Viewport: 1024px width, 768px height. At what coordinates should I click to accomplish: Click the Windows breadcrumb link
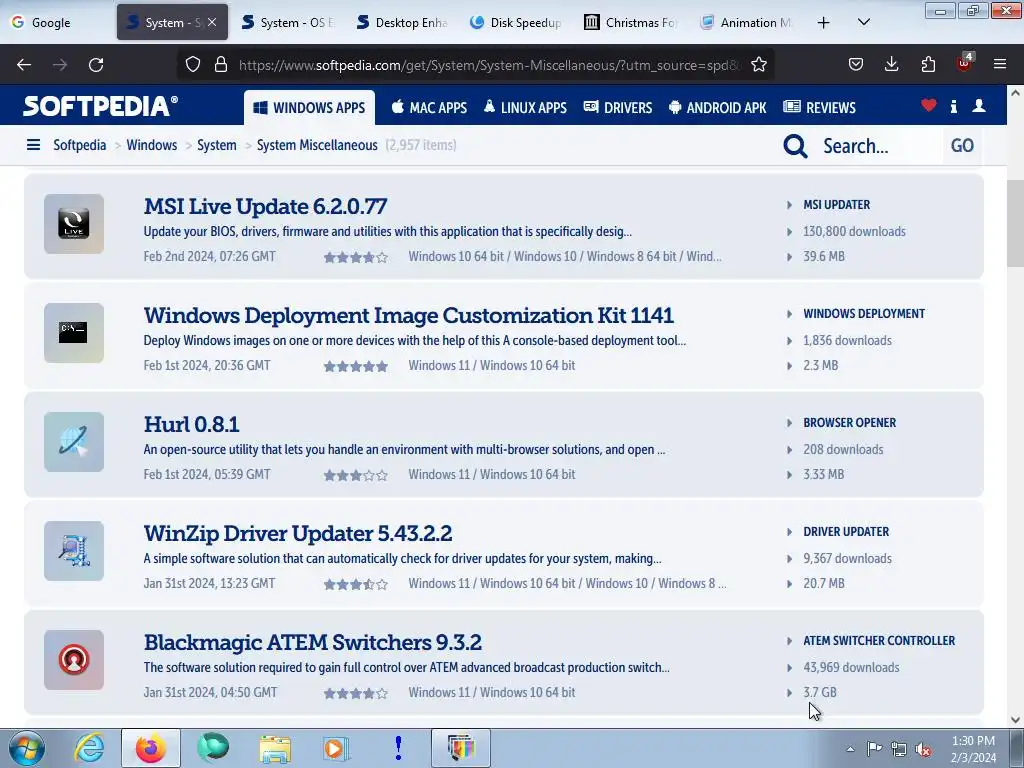tap(152, 145)
